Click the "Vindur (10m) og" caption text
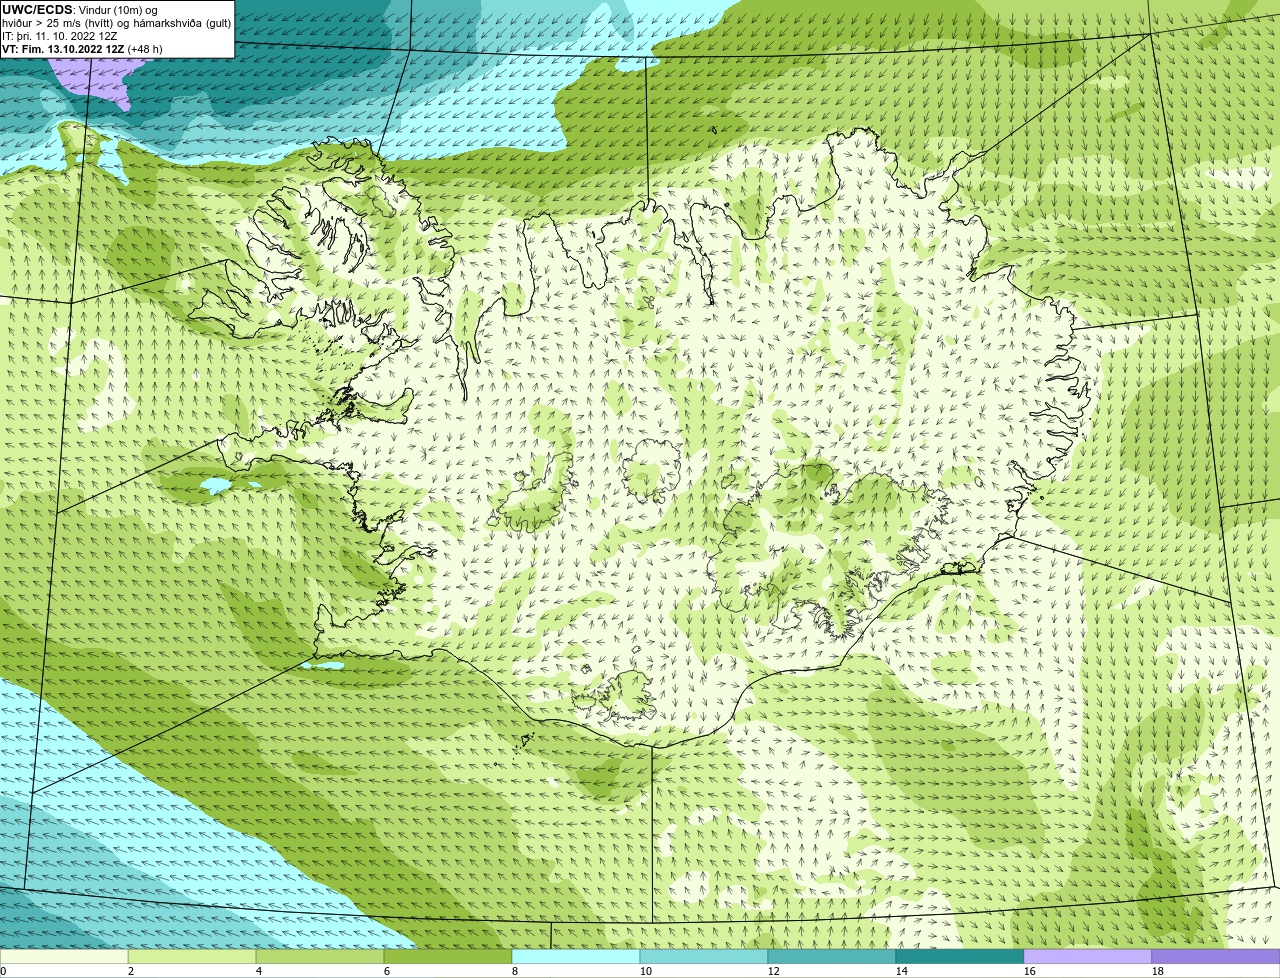The image size is (1280, 978). coord(118,10)
